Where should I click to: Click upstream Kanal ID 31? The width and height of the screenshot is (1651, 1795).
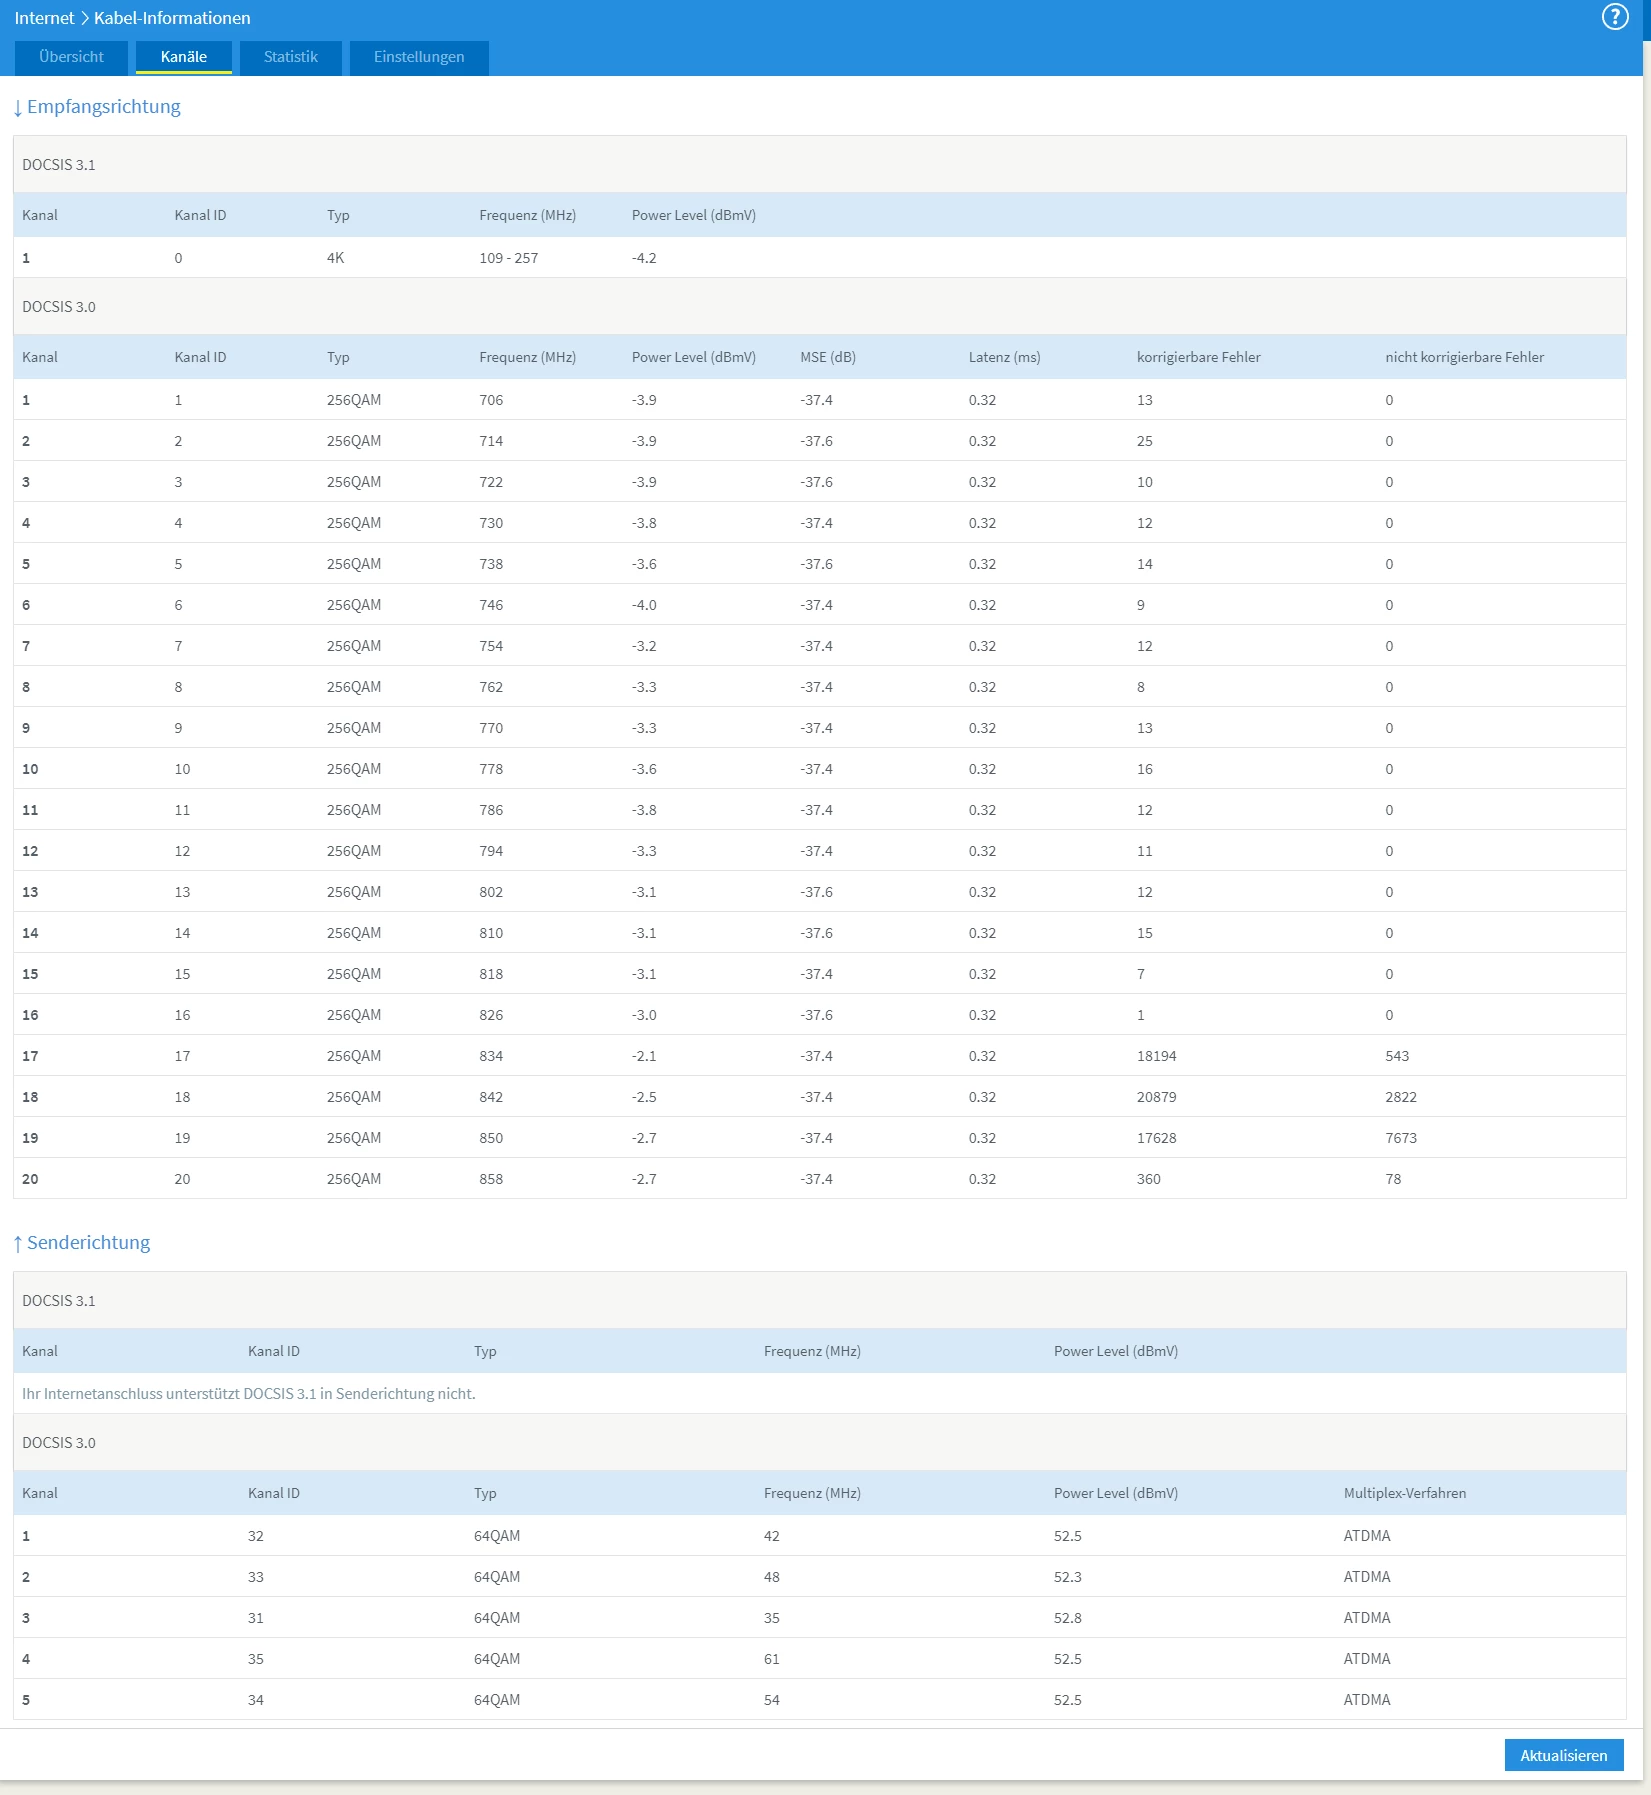(x=256, y=1618)
